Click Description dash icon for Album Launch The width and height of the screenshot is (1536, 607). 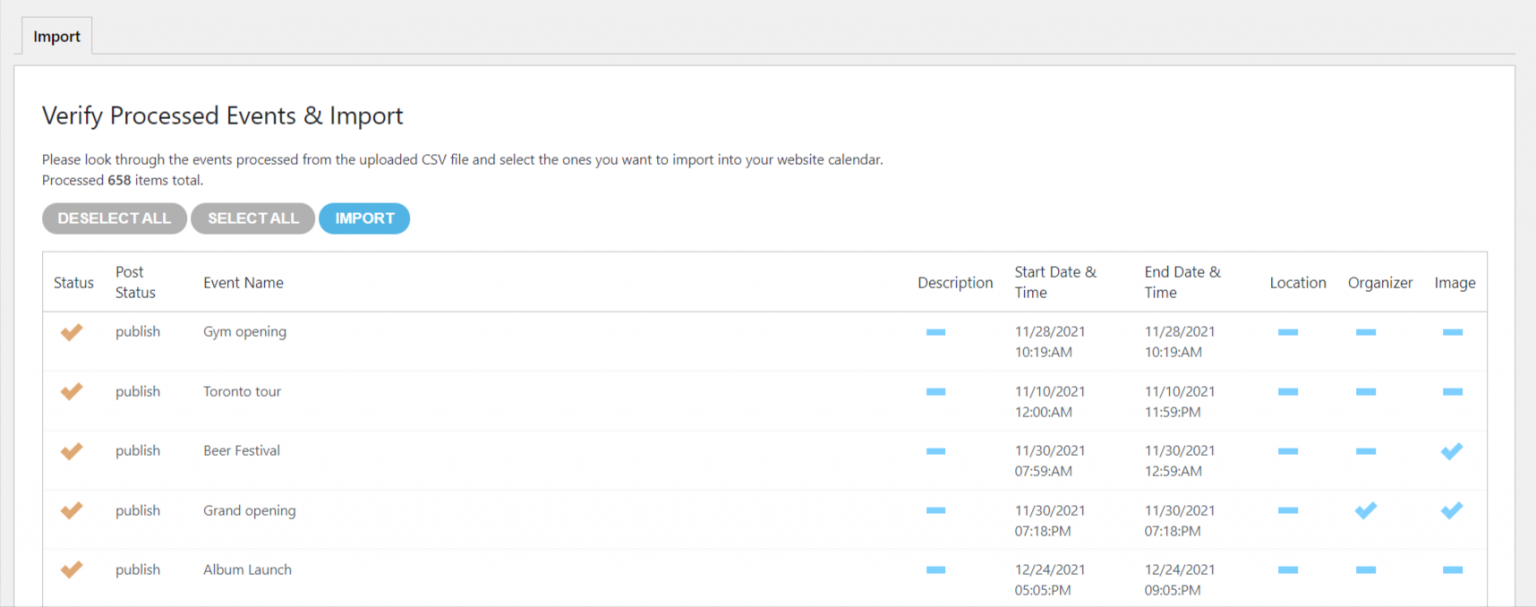936,570
